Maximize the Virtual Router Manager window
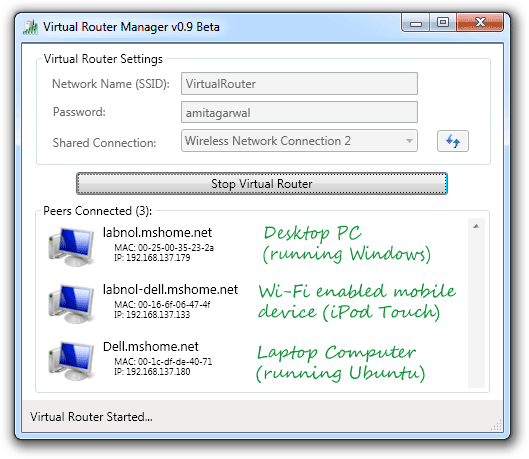 click(x=443, y=23)
